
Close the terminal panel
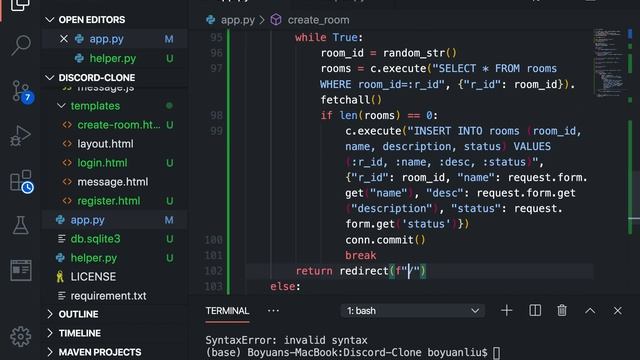pos(618,311)
